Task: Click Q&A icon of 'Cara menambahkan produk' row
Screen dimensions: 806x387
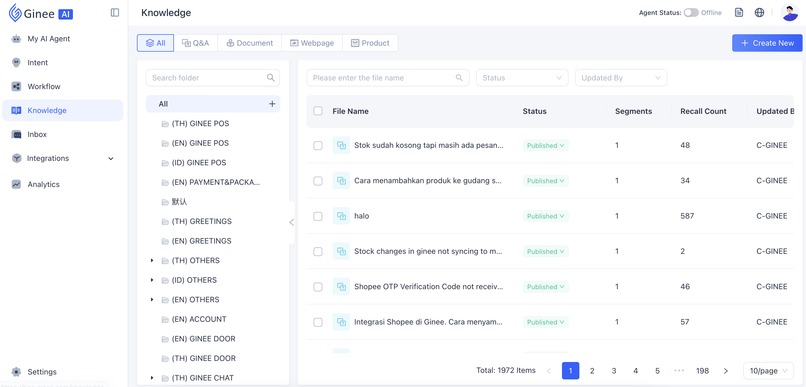Action: 341,181
